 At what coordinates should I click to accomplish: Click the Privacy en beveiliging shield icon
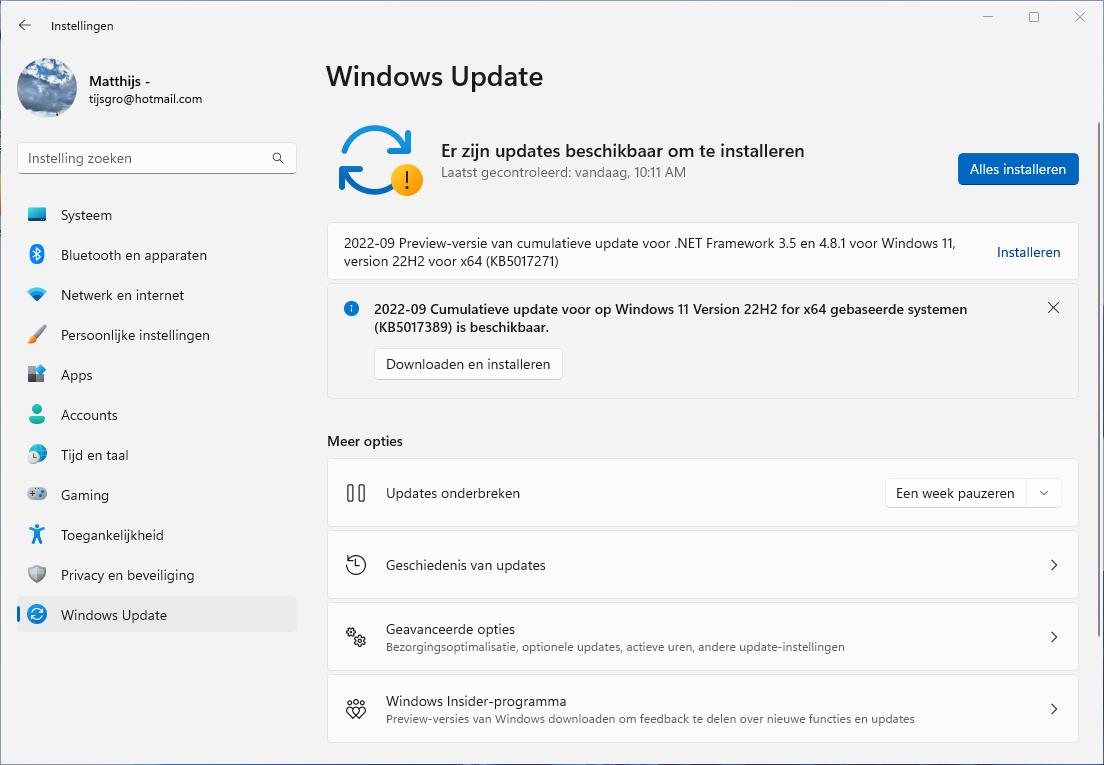(37, 575)
